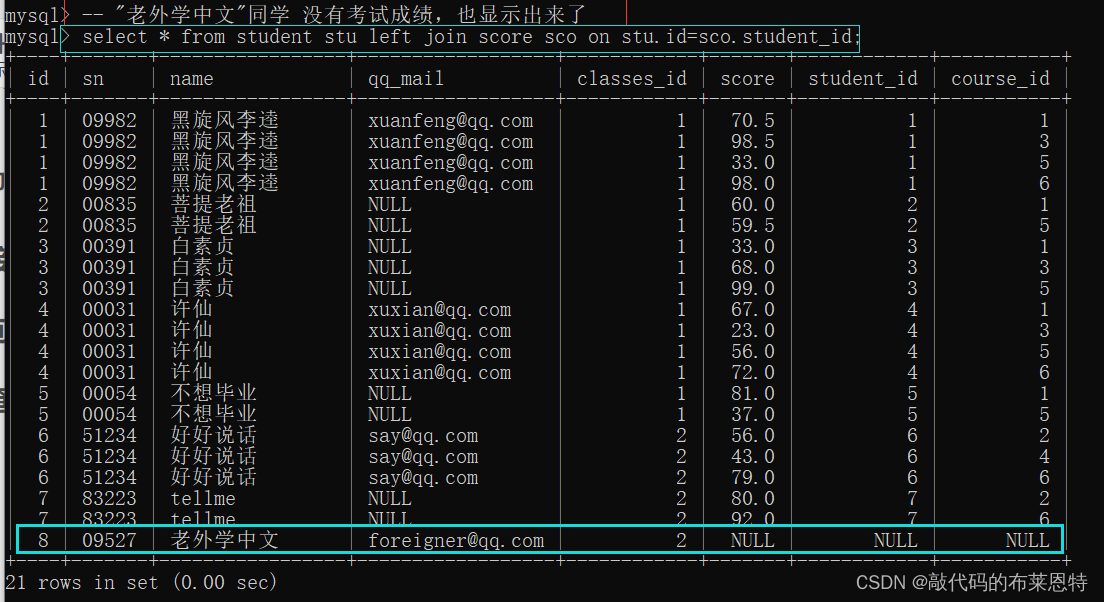Select the "name" column header
1104x602 pixels.
point(192,79)
